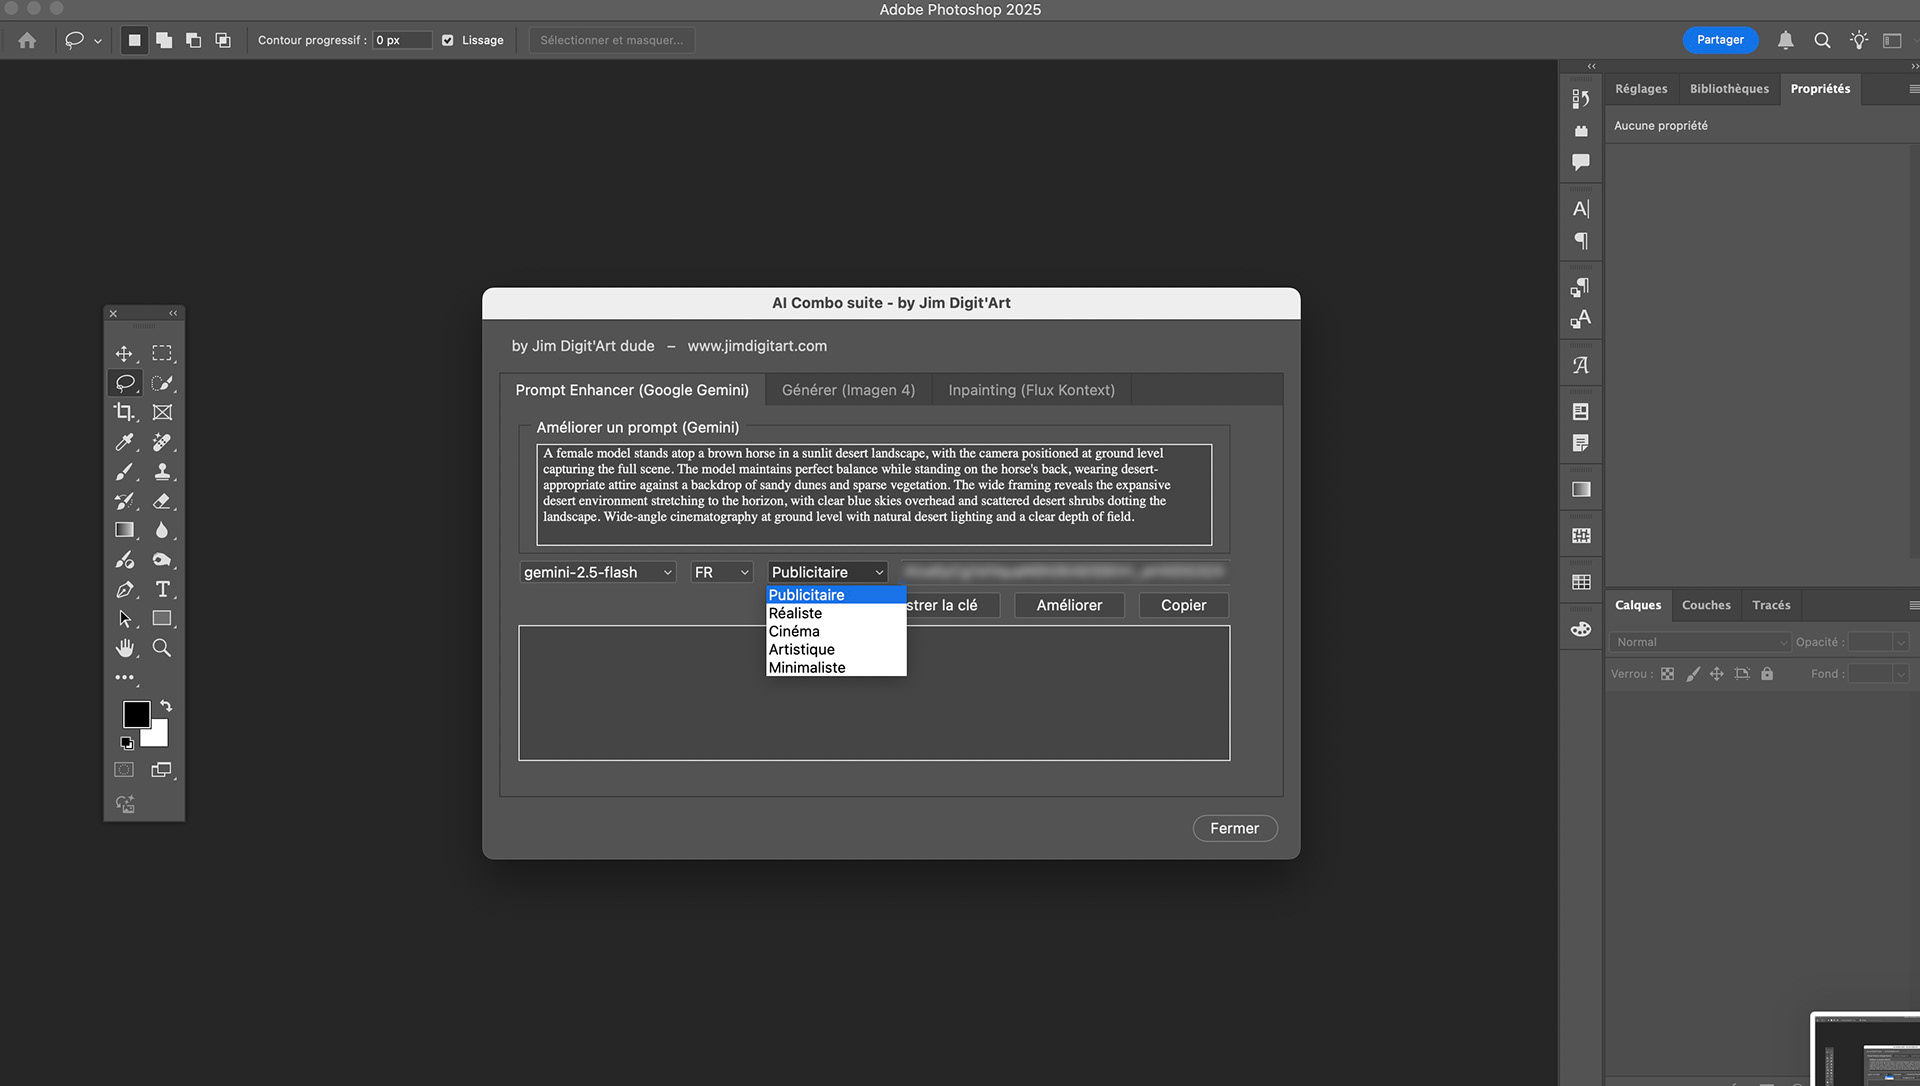Switch to the Bibliothèques panel tab
The image size is (1920, 1086).
1729,89
